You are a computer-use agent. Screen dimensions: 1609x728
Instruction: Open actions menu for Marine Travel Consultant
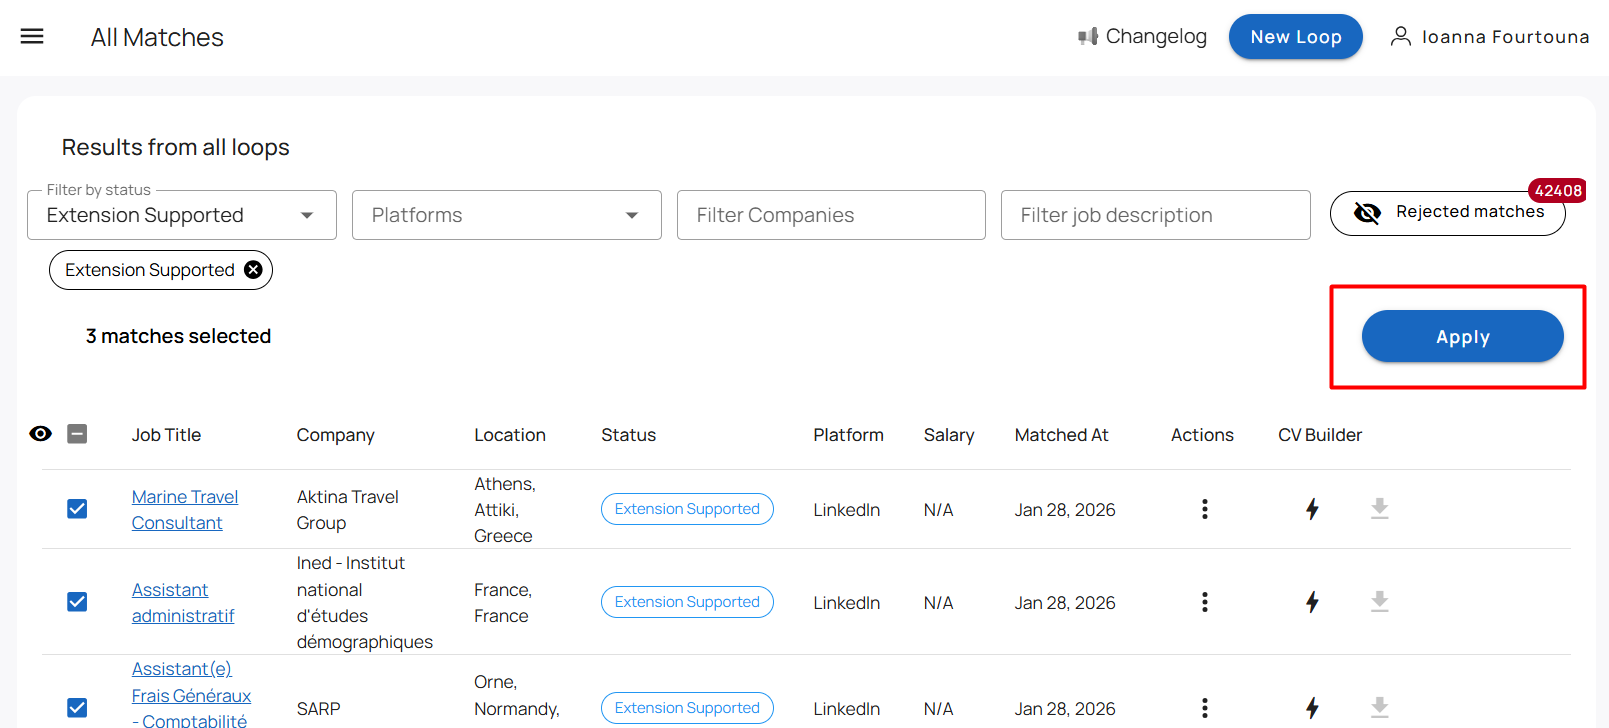pyautogui.click(x=1204, y=509)
